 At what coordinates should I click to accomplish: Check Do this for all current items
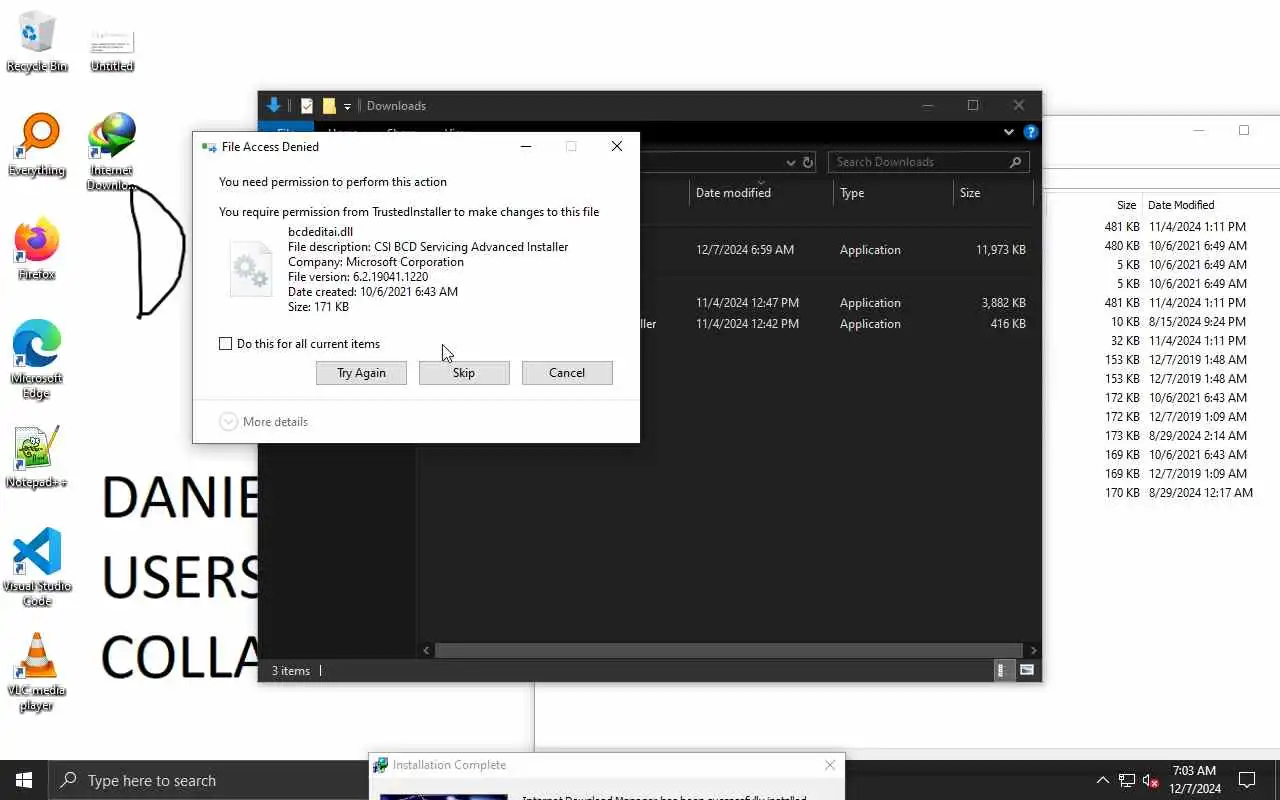point(226,344)
